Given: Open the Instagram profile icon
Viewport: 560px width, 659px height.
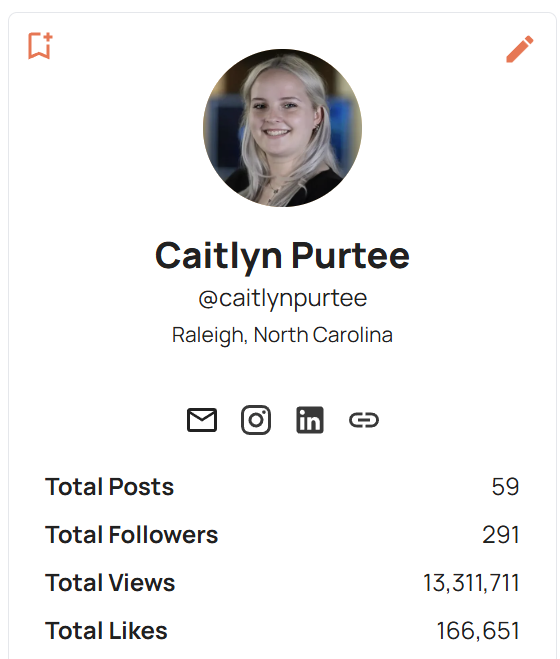Looking at the screenshot, I should point(256,420).
